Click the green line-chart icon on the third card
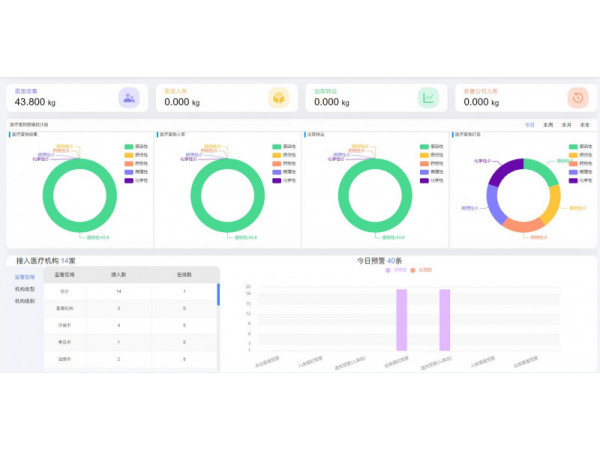 (428, 97)
